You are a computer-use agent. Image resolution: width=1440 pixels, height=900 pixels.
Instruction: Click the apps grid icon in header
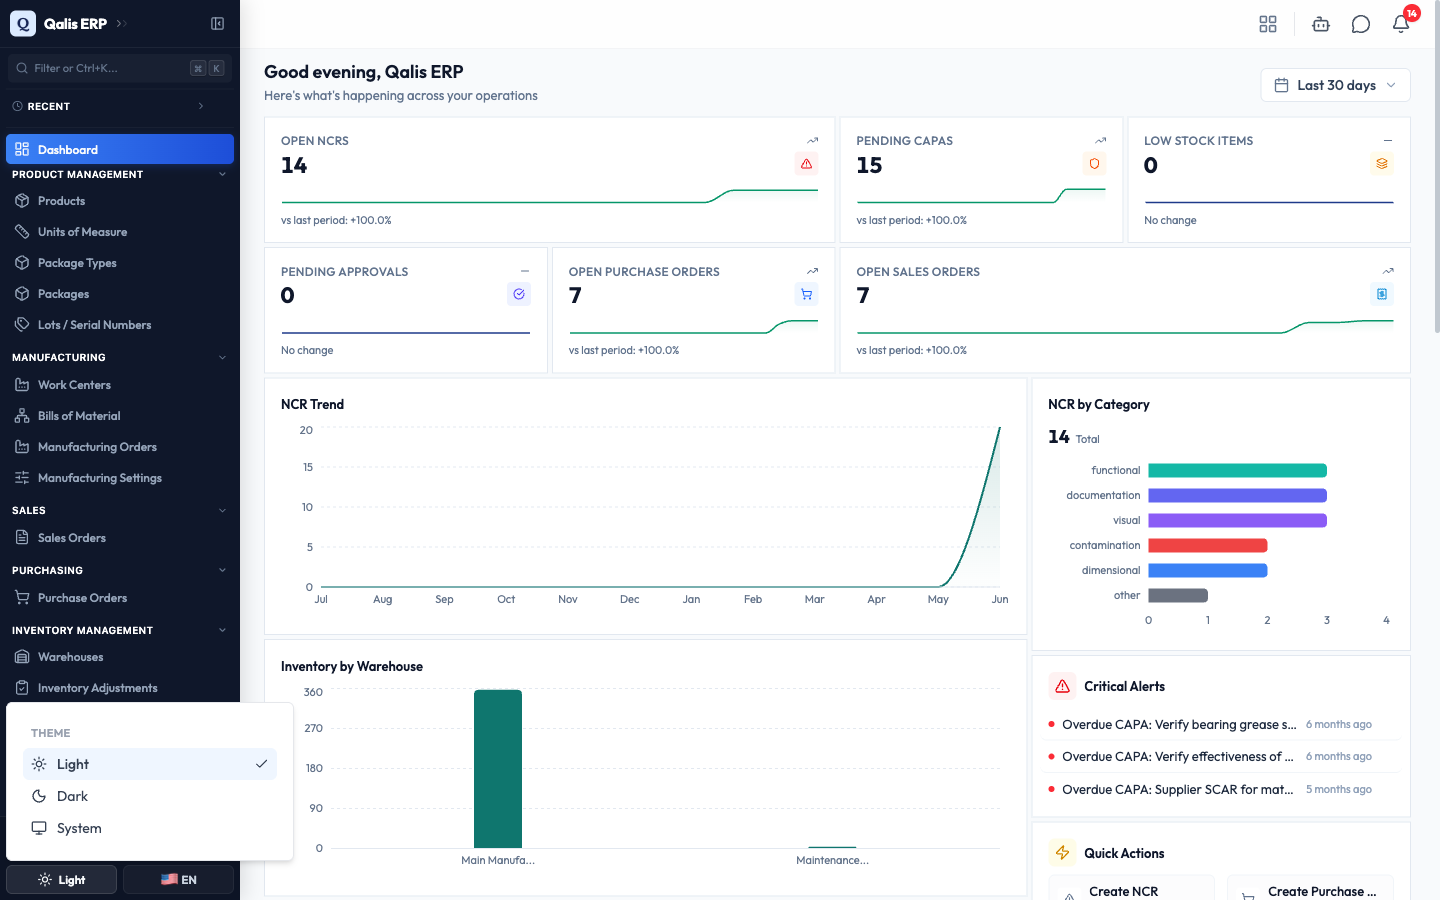[x=1268, y=24]
